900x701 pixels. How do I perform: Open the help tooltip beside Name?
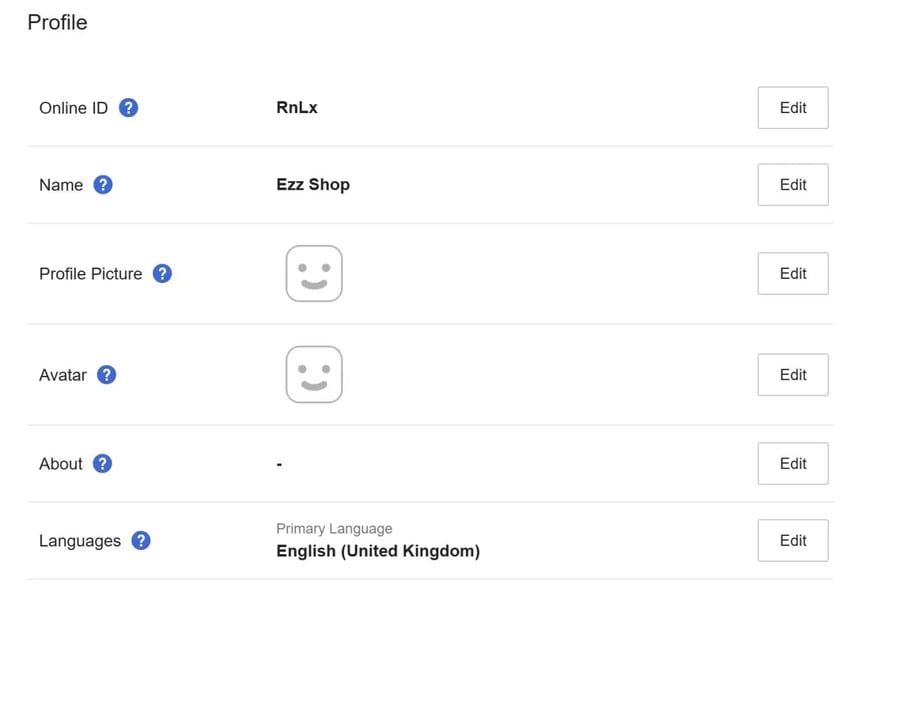click(103, 184)
